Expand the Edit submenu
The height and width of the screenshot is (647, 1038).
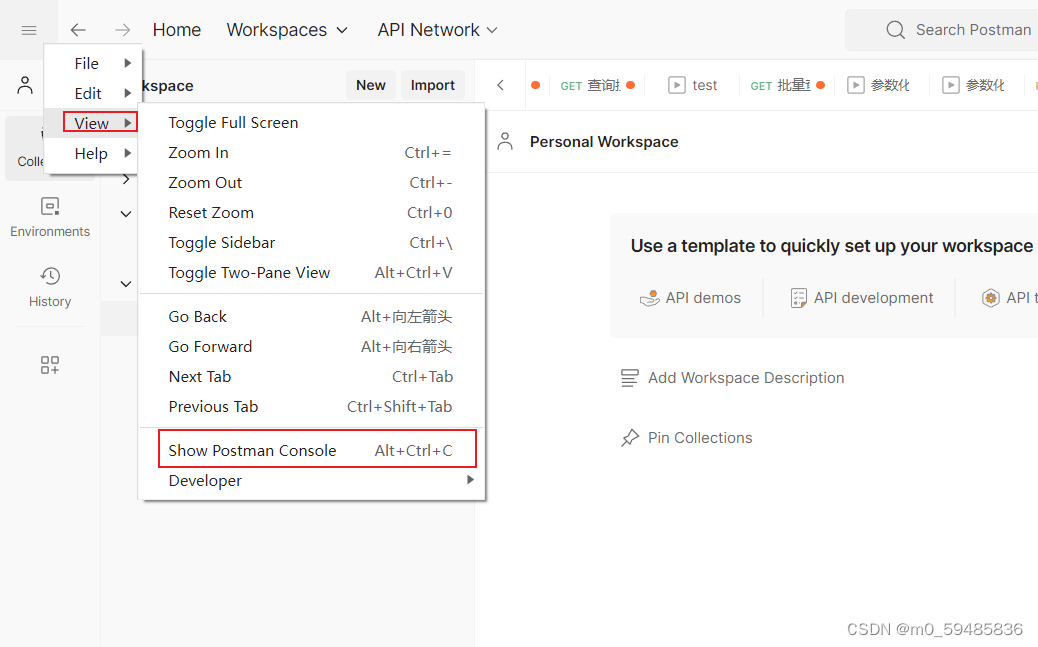click(92, 93)
